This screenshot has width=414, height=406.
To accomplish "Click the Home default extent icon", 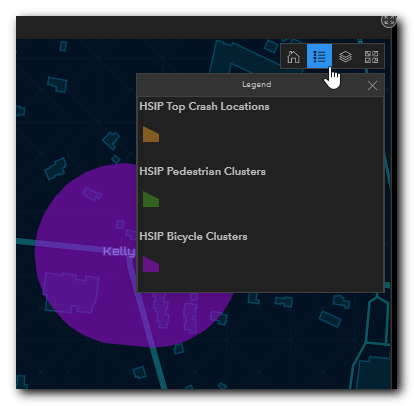I will click(x=293, y=56).
